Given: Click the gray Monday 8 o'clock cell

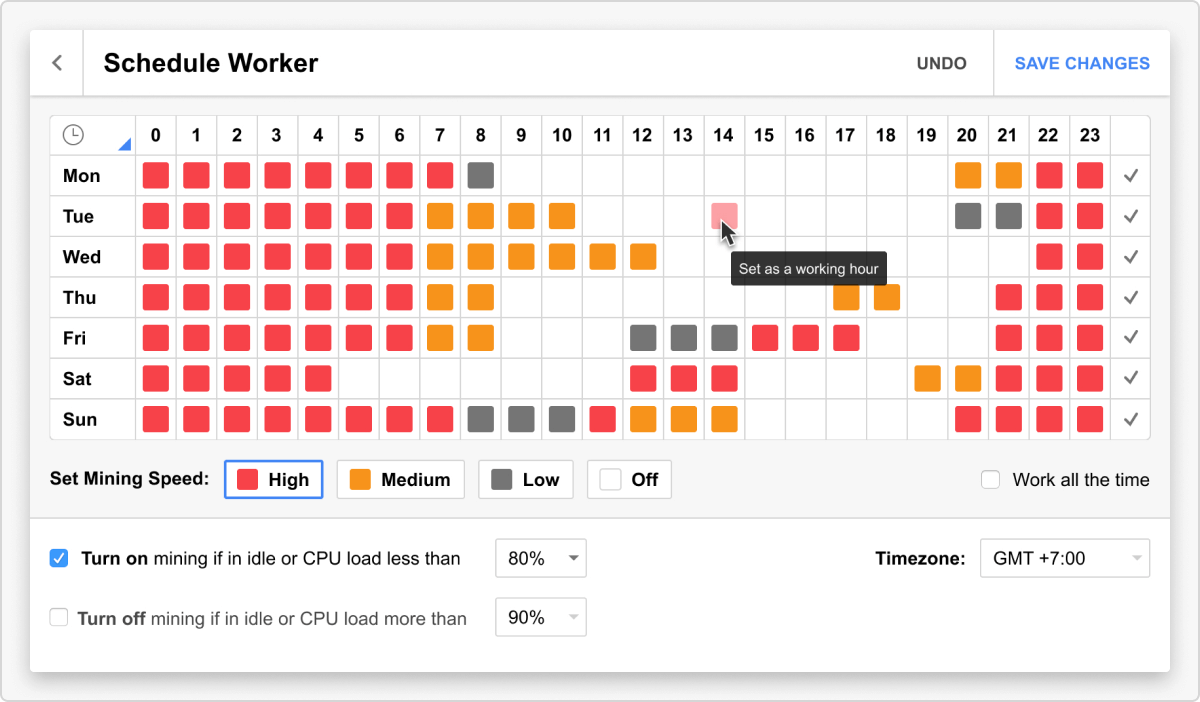Looking at the screenshot, I should 481,176.
